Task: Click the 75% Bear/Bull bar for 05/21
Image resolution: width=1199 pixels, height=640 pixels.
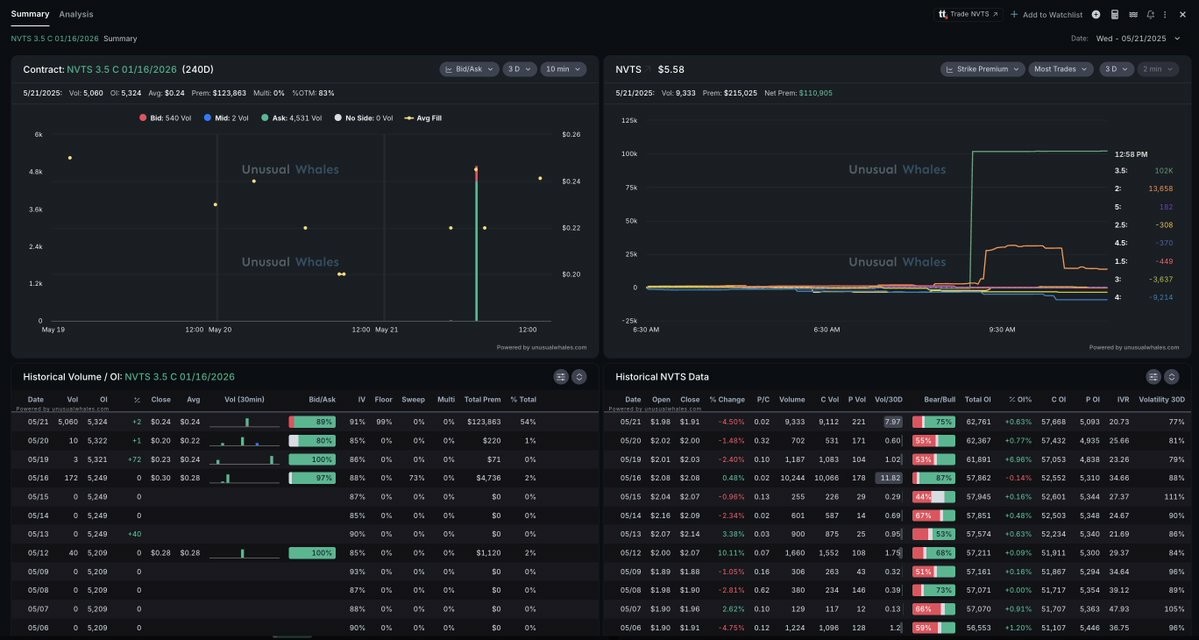Action: click(x=934, y=422)
